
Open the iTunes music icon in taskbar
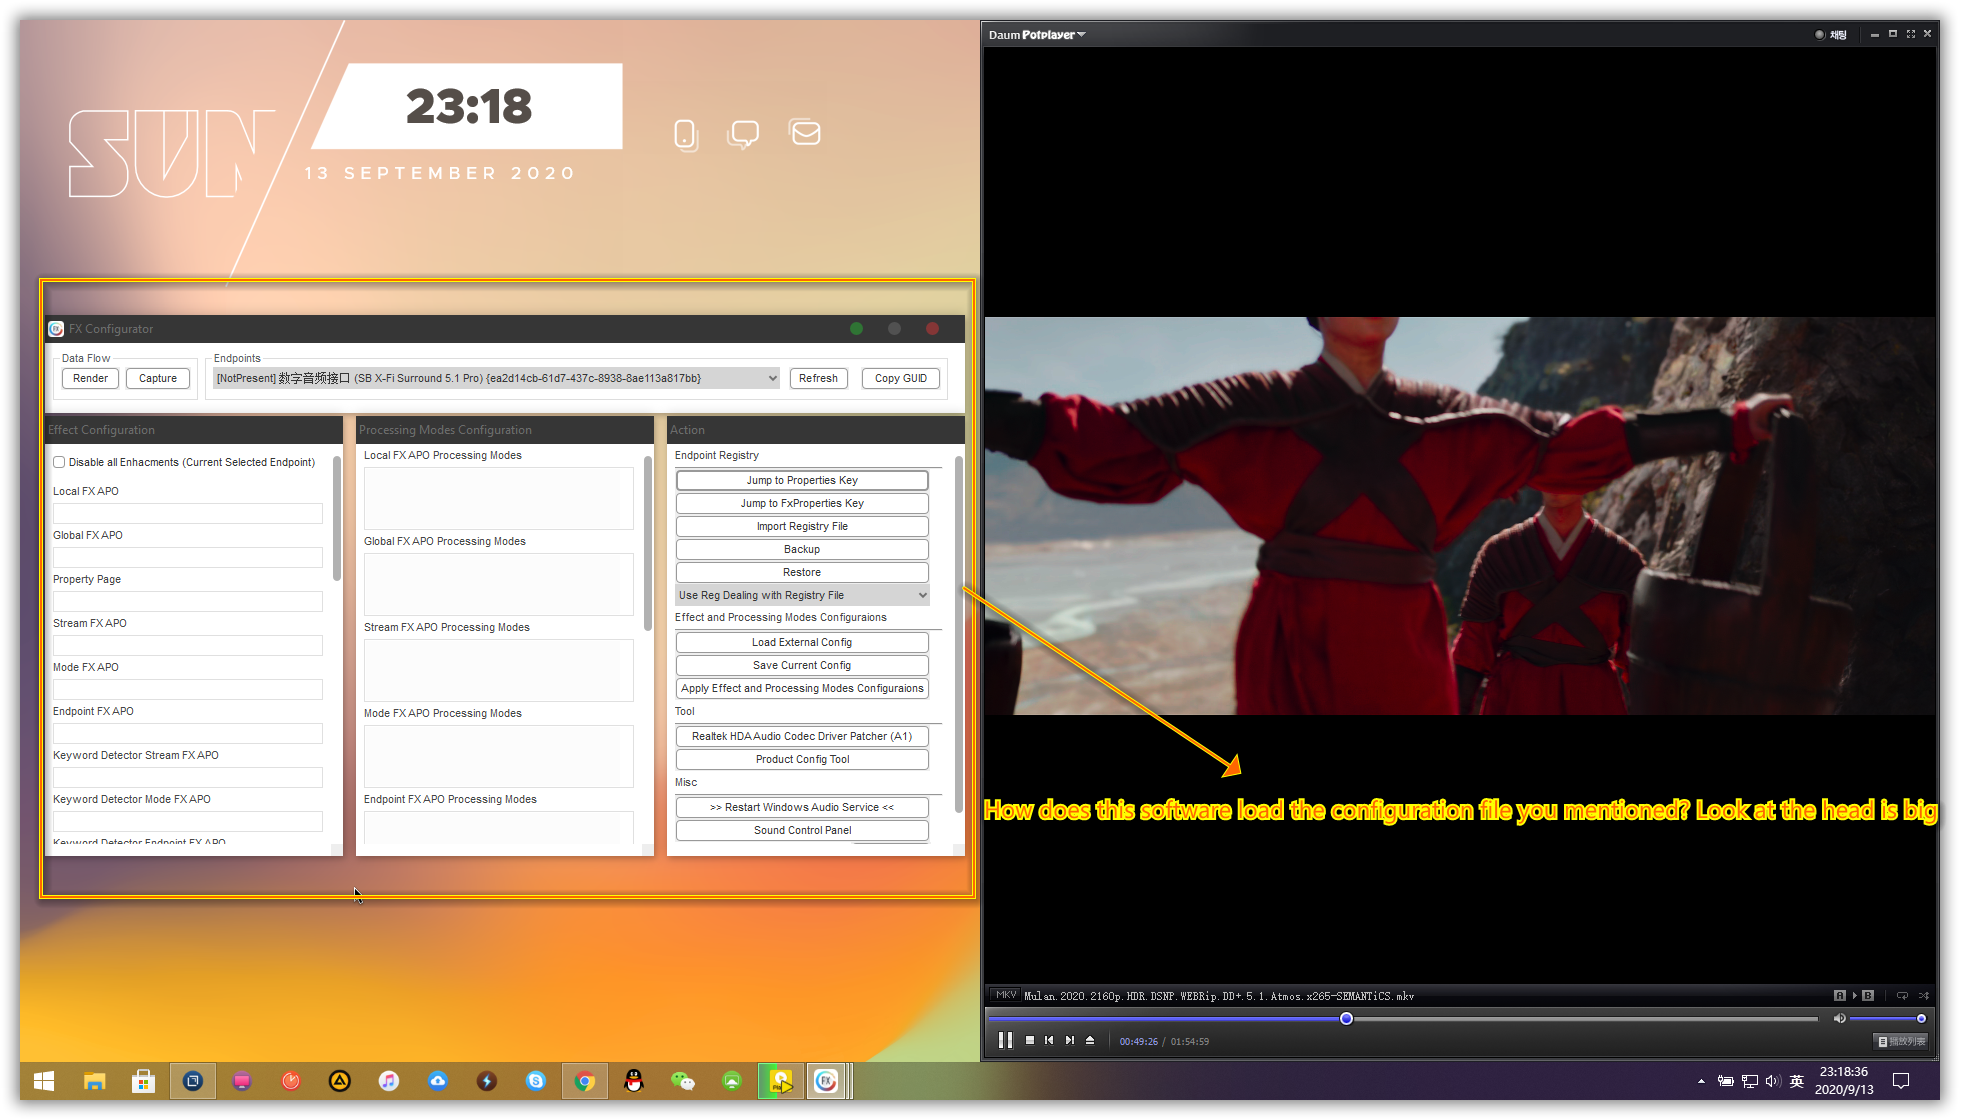[x=388, y=1081]
